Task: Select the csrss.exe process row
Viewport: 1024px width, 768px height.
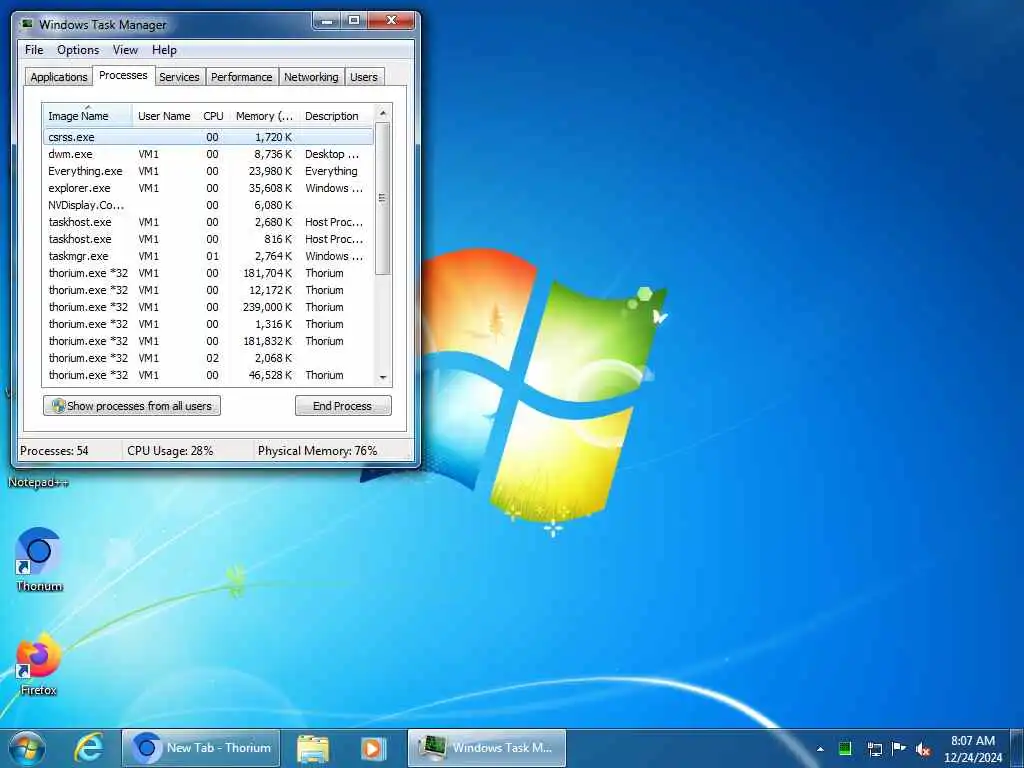Action: 208,137
